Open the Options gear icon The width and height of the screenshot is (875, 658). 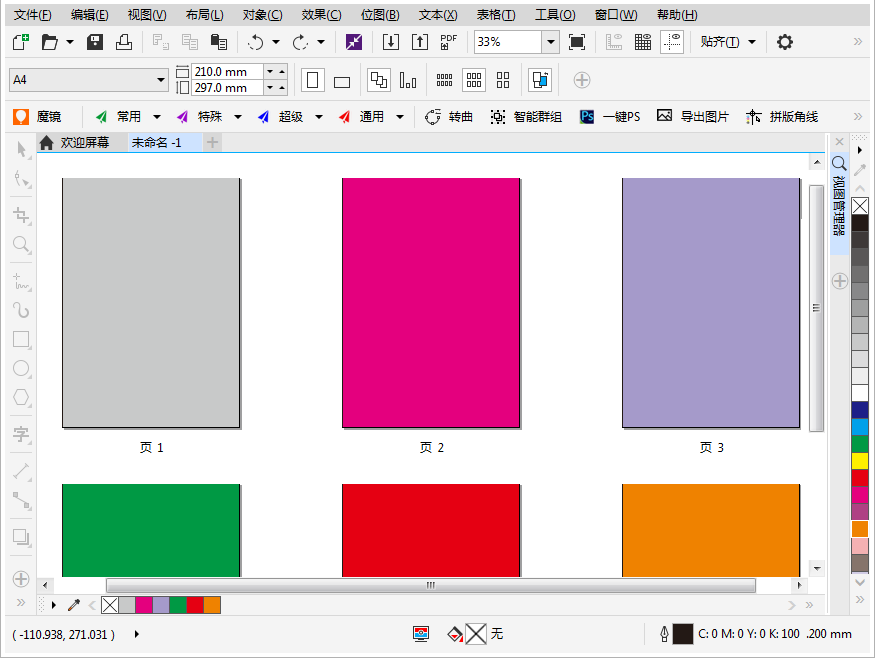tap(785, 42)
